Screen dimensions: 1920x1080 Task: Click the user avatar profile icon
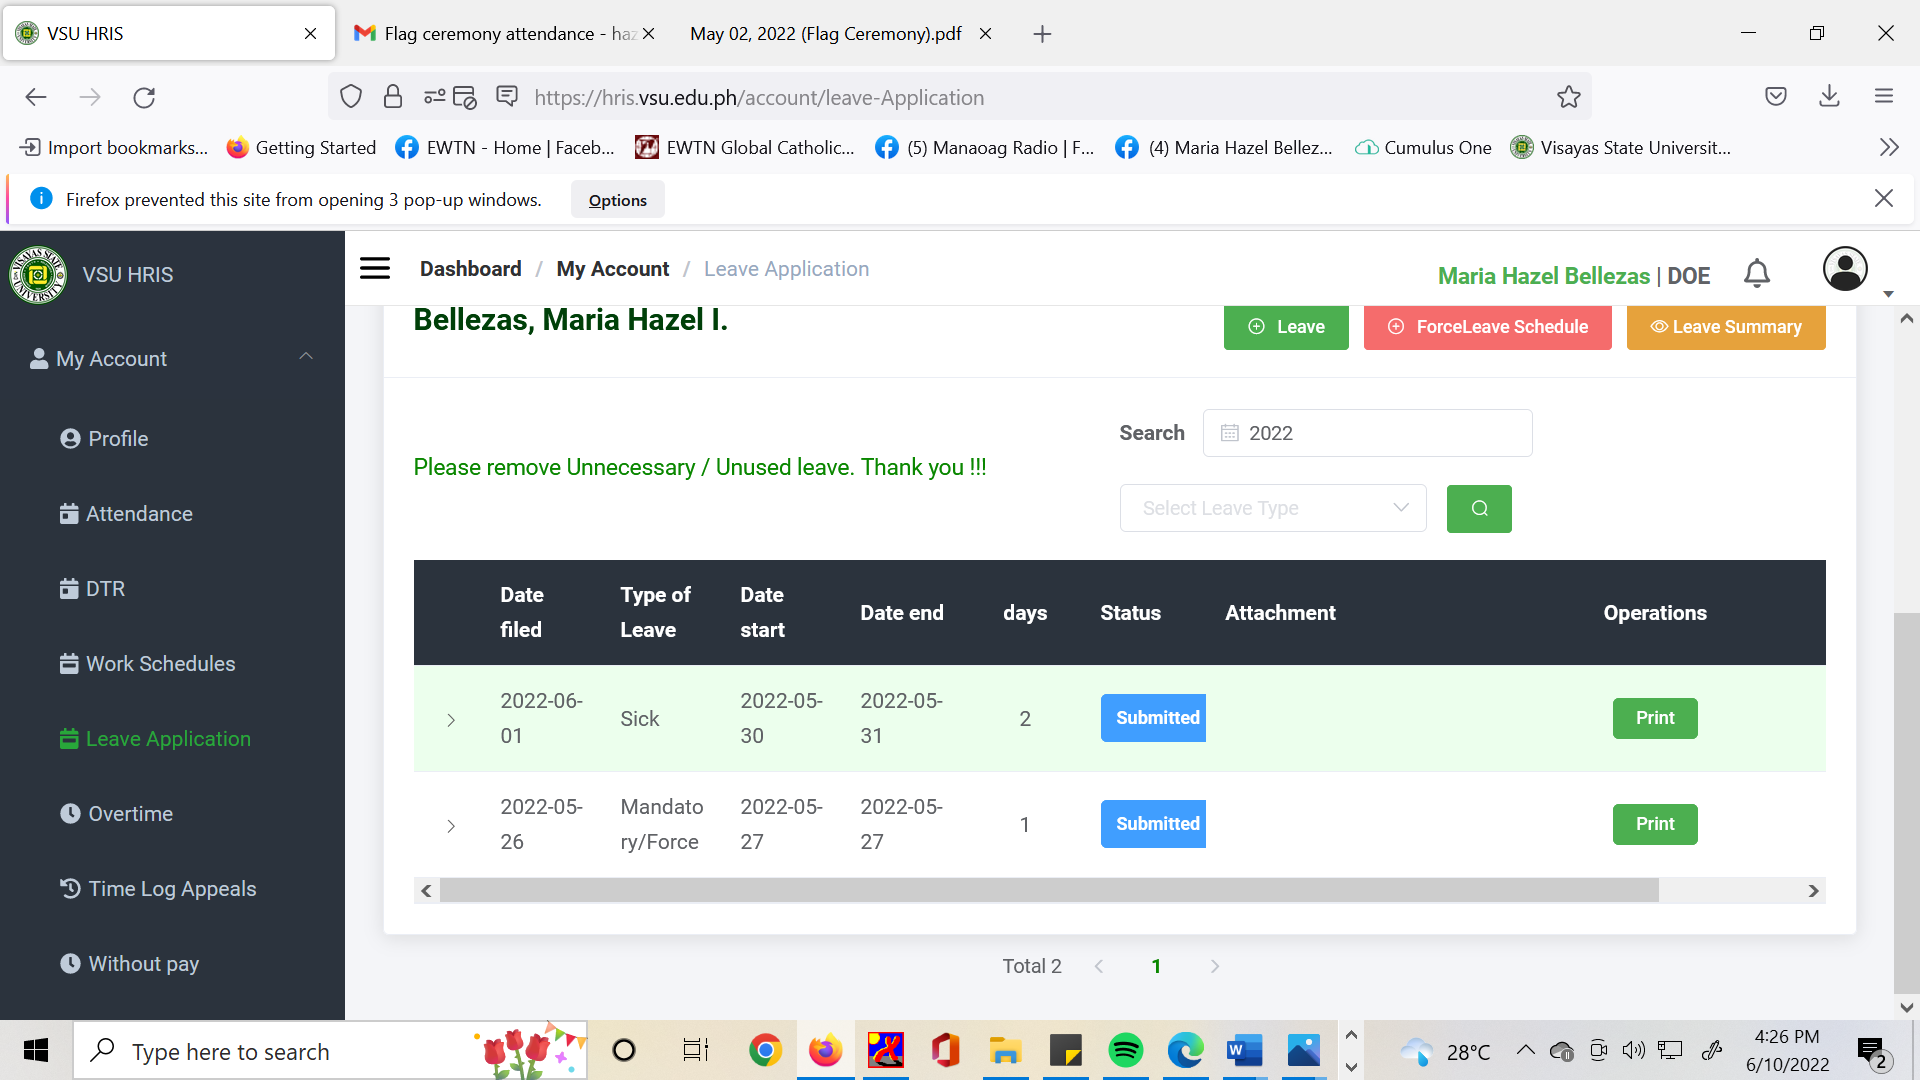[1845, 269]
